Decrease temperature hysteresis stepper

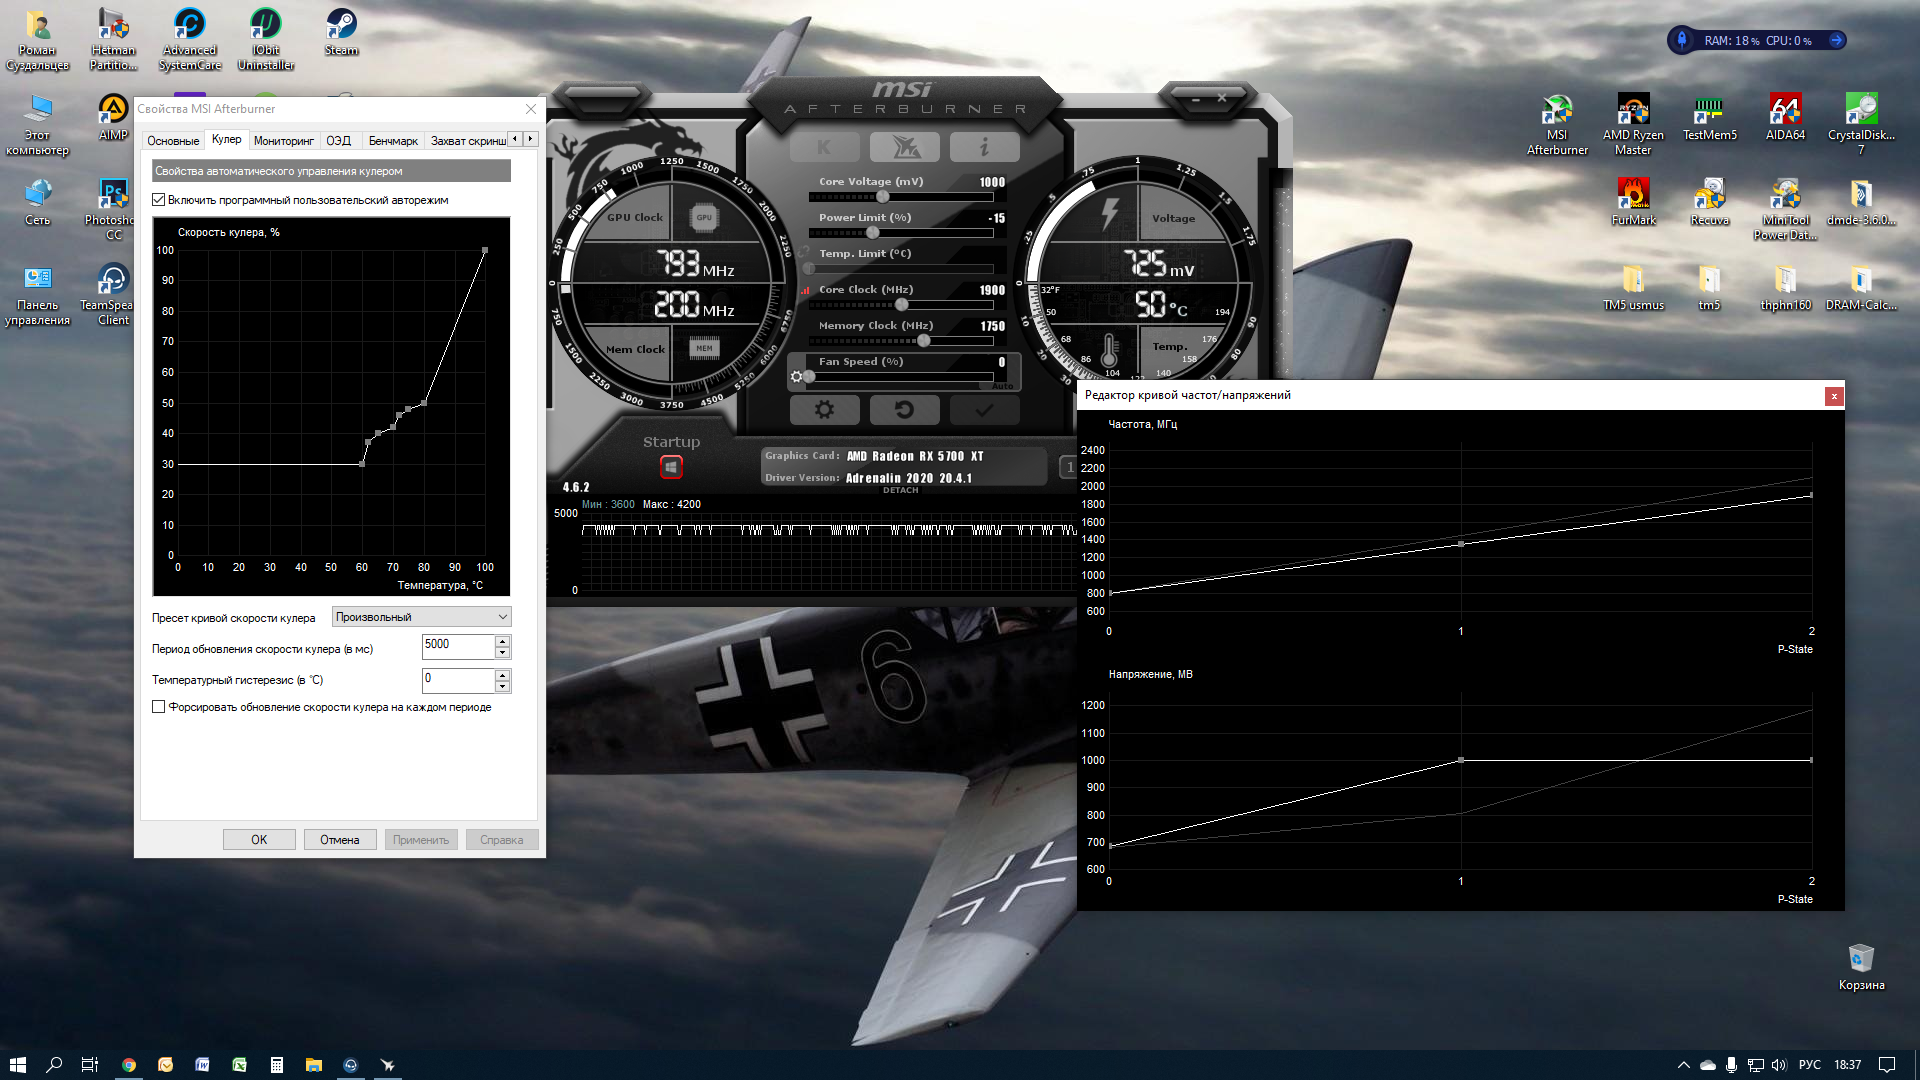pos(502,687)
